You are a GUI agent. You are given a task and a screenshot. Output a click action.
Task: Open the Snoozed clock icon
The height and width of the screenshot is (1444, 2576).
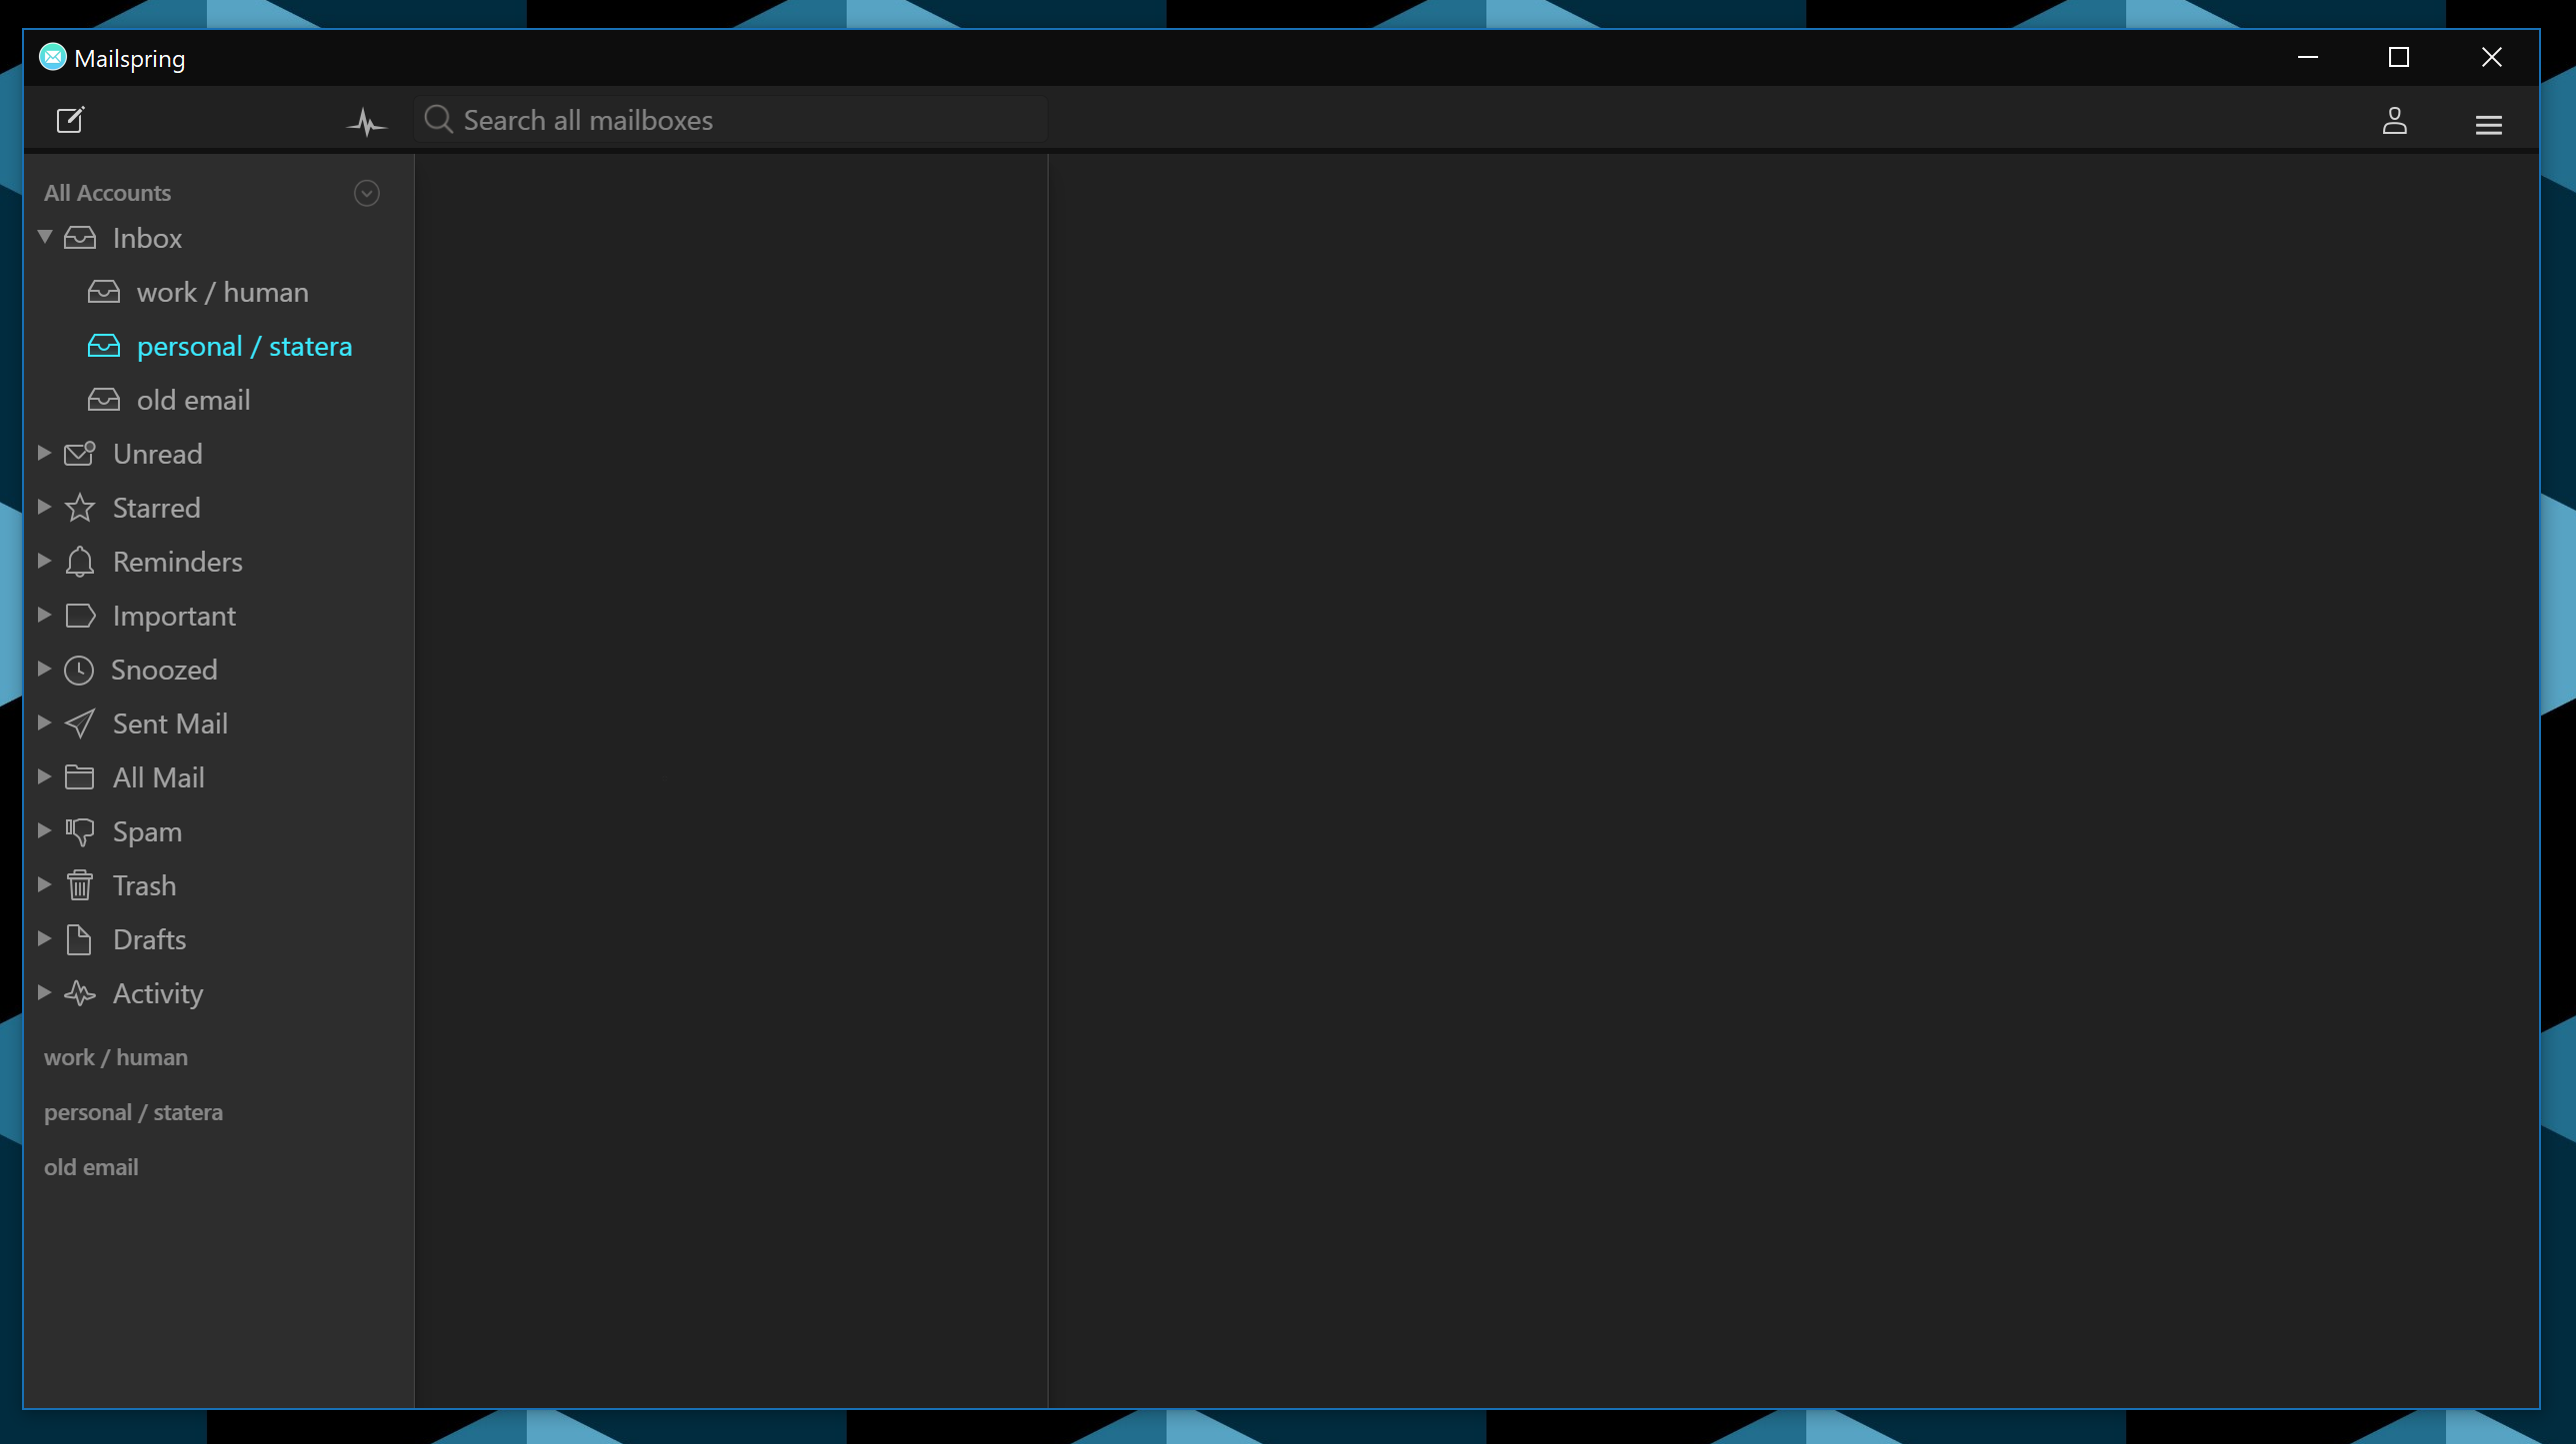click(80, 670)
